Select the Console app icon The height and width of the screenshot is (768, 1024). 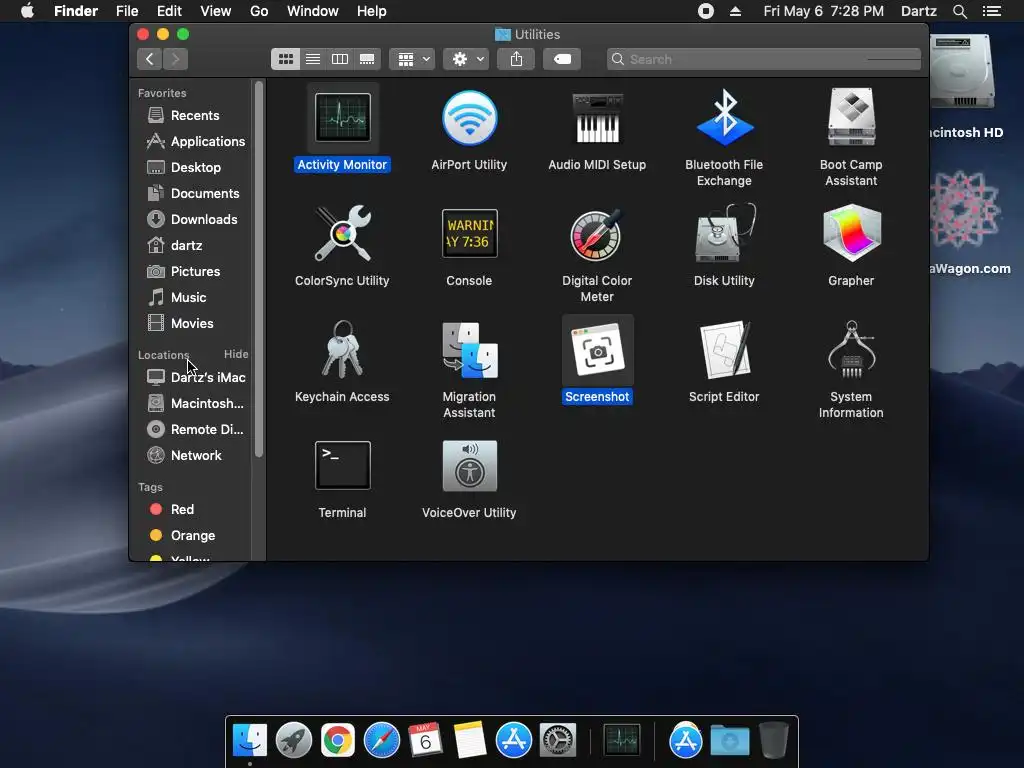point(470,233)
